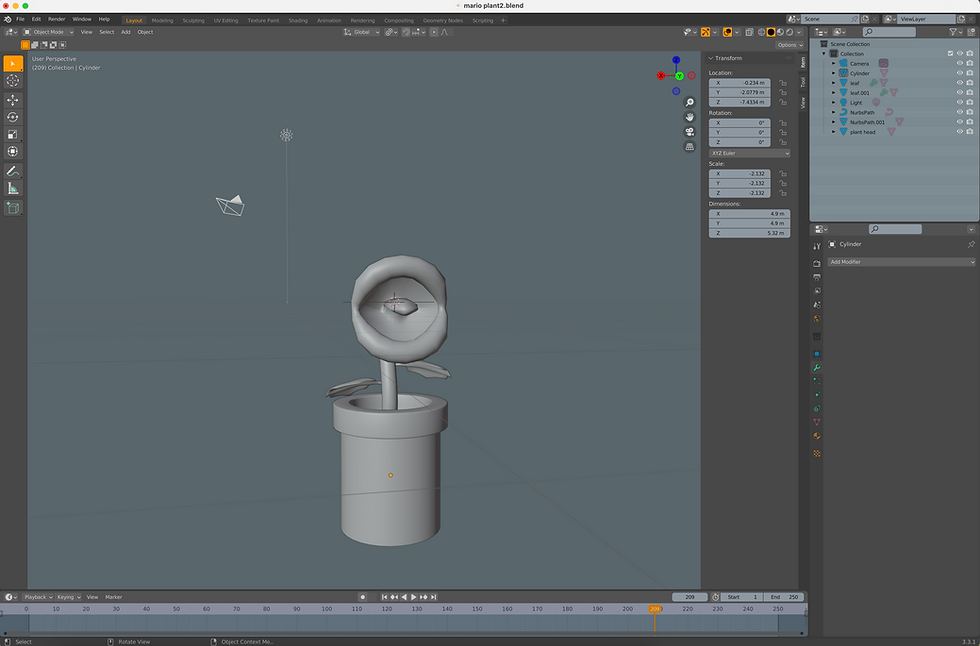Click the End frame 250 field
This screenshot has width=980, height=646.
coord(783,597)
